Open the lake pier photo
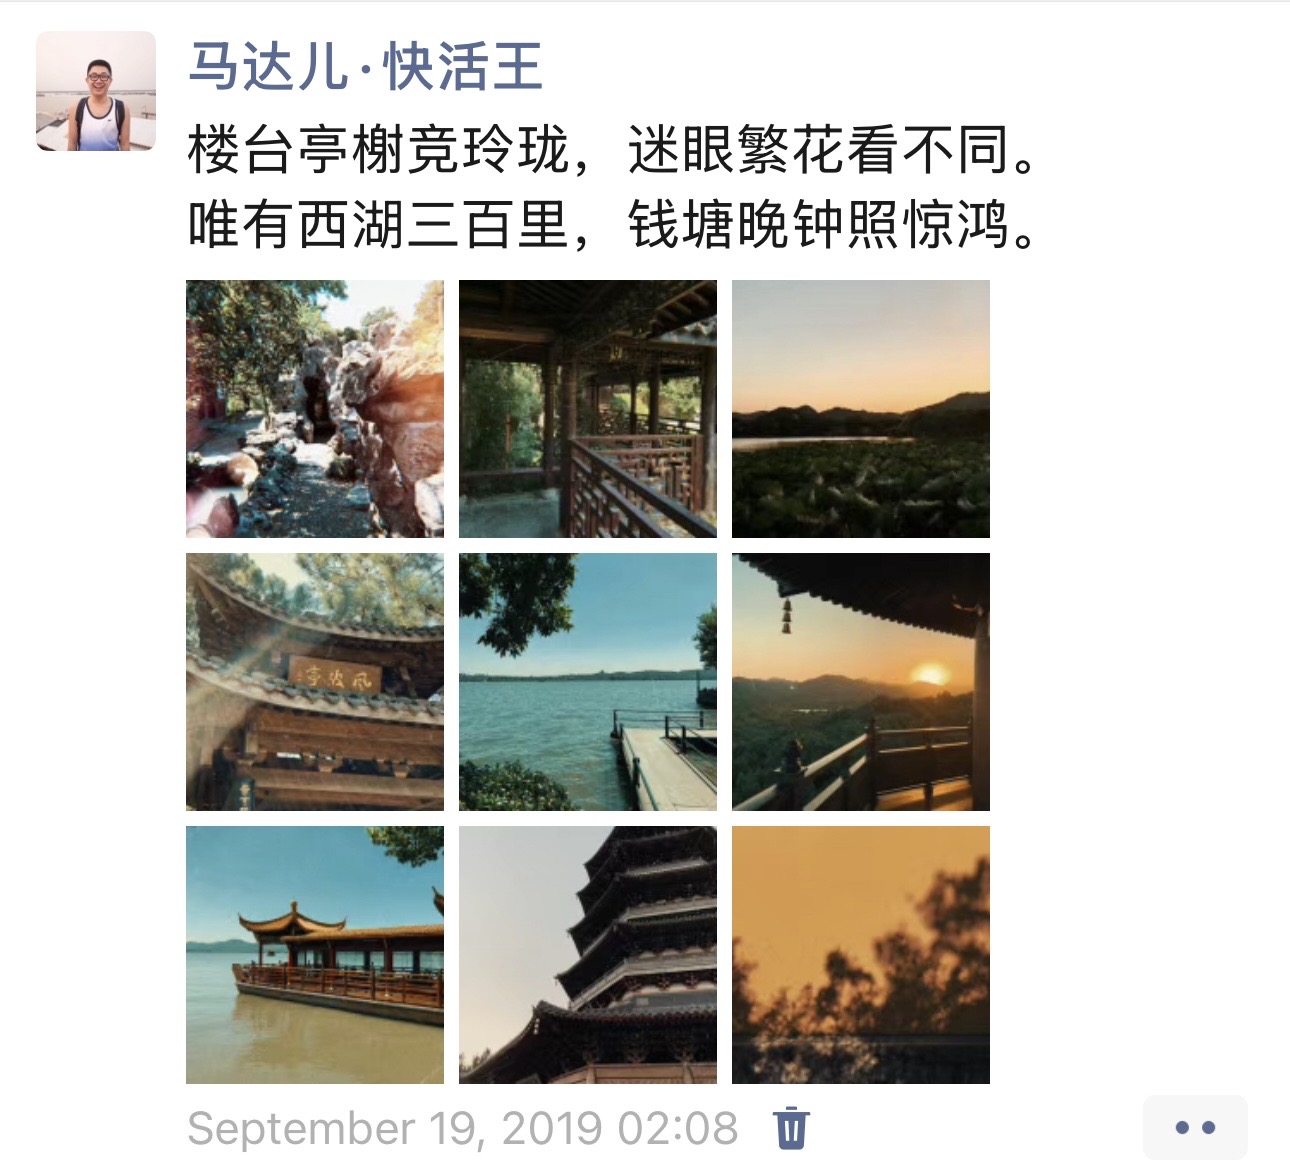The width and height of the screenshot is (1290, 1162). click(588, 682)
